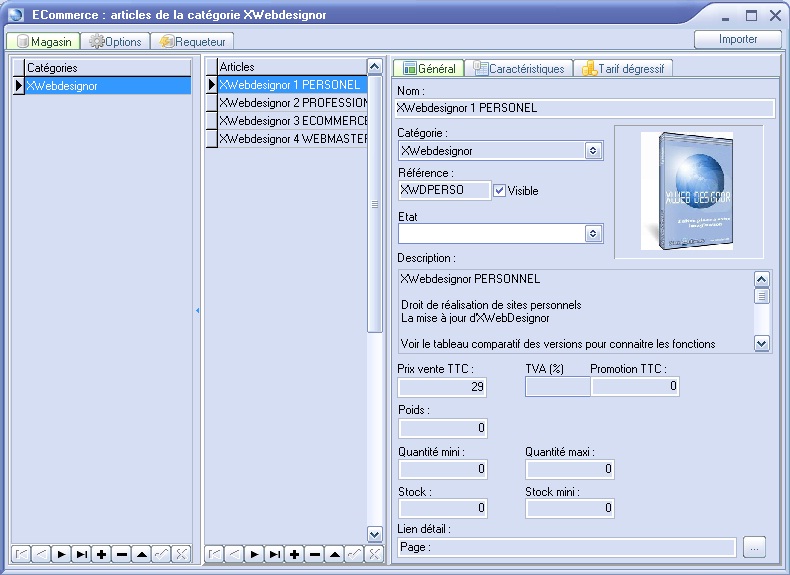Screen dimensions: 790x575
Task: Click the Quantité maxi field
Action: coord(570,469)
